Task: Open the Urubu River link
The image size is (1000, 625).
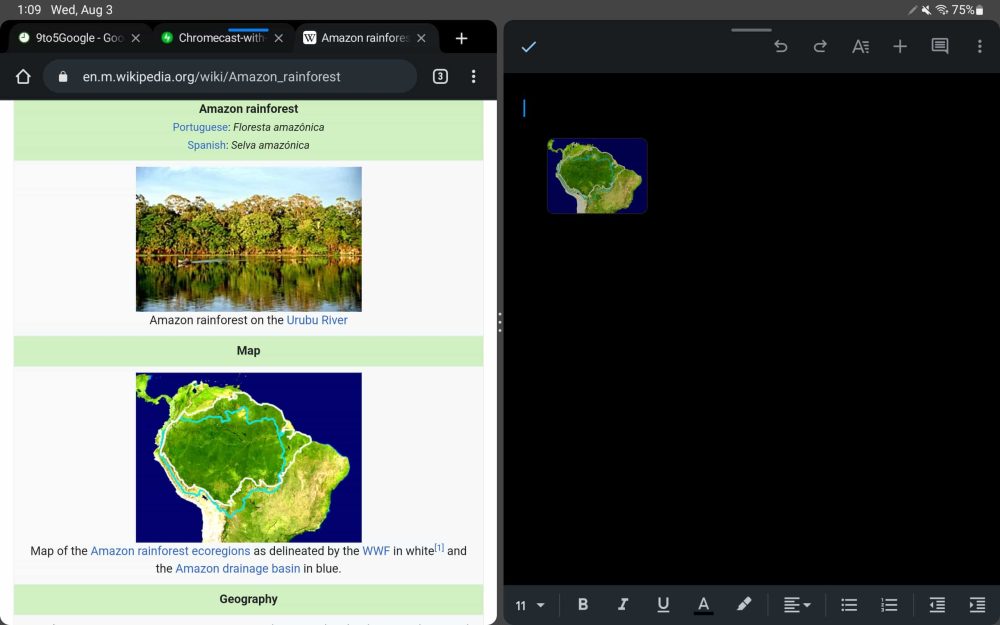Action: [x=317, y=320]
